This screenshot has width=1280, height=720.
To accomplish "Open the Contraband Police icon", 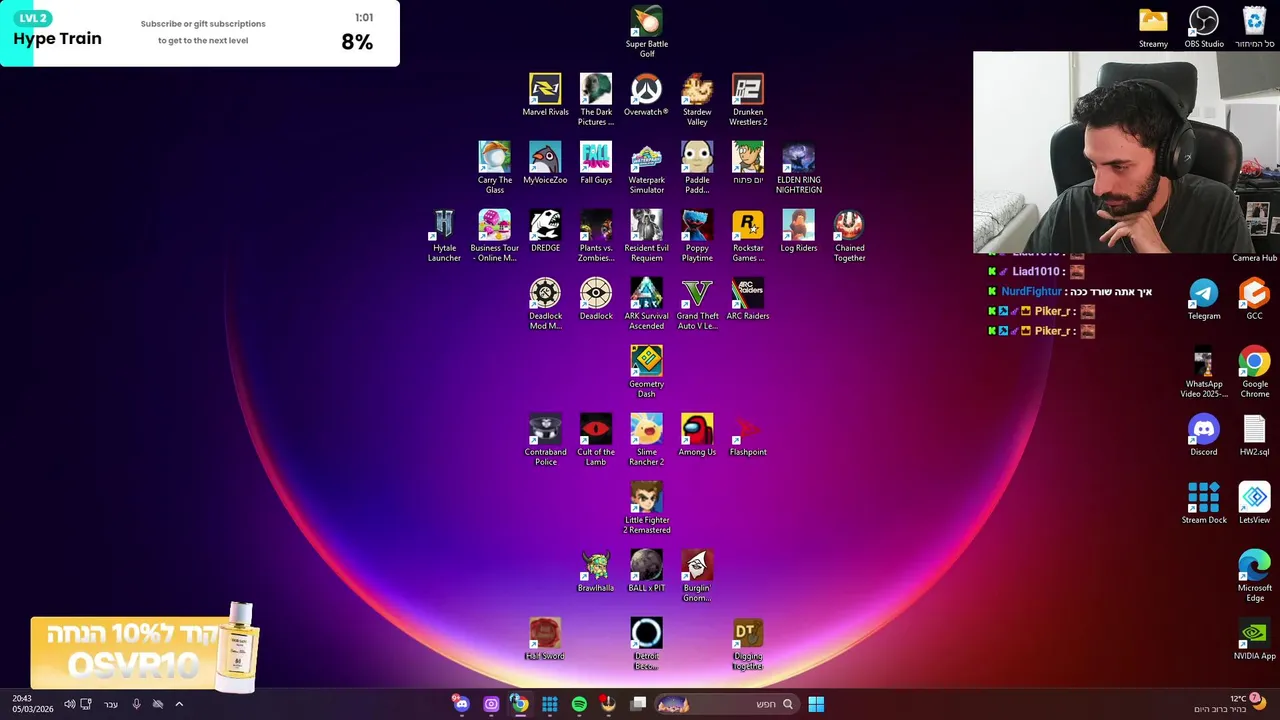I will coord(545,440).
